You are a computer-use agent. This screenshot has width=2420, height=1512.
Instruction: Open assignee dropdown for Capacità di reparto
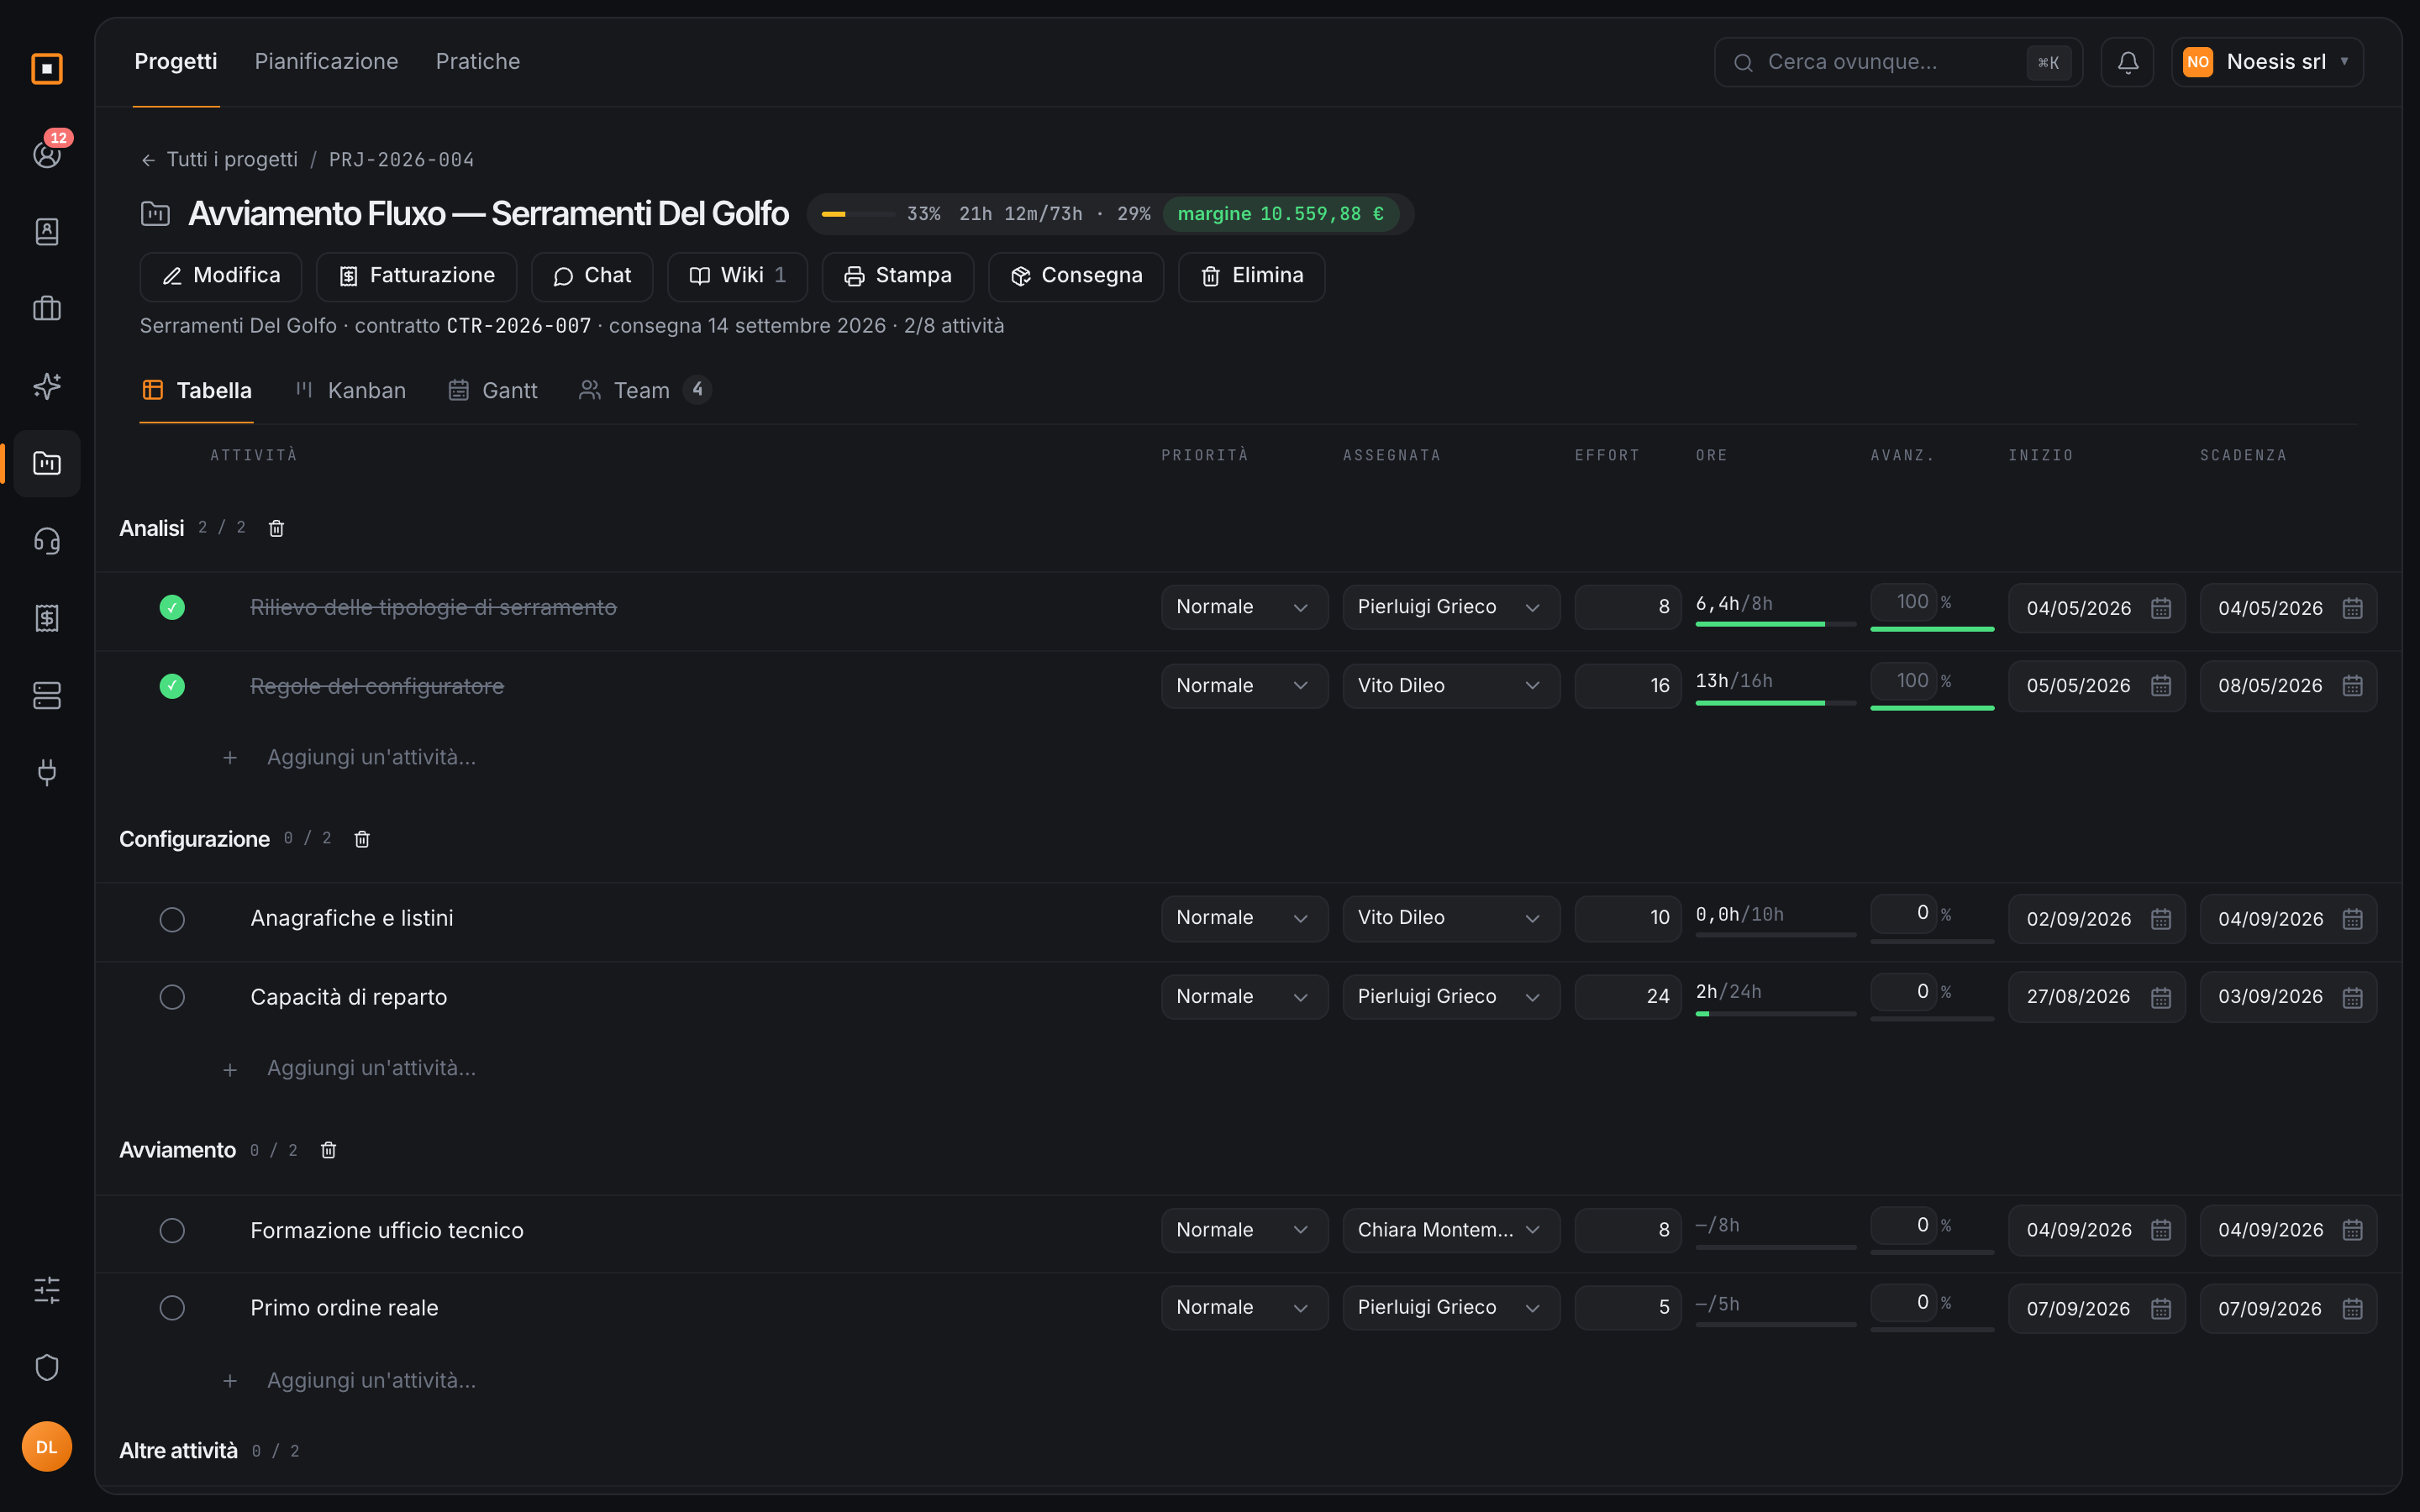(x=1450, y=997)
